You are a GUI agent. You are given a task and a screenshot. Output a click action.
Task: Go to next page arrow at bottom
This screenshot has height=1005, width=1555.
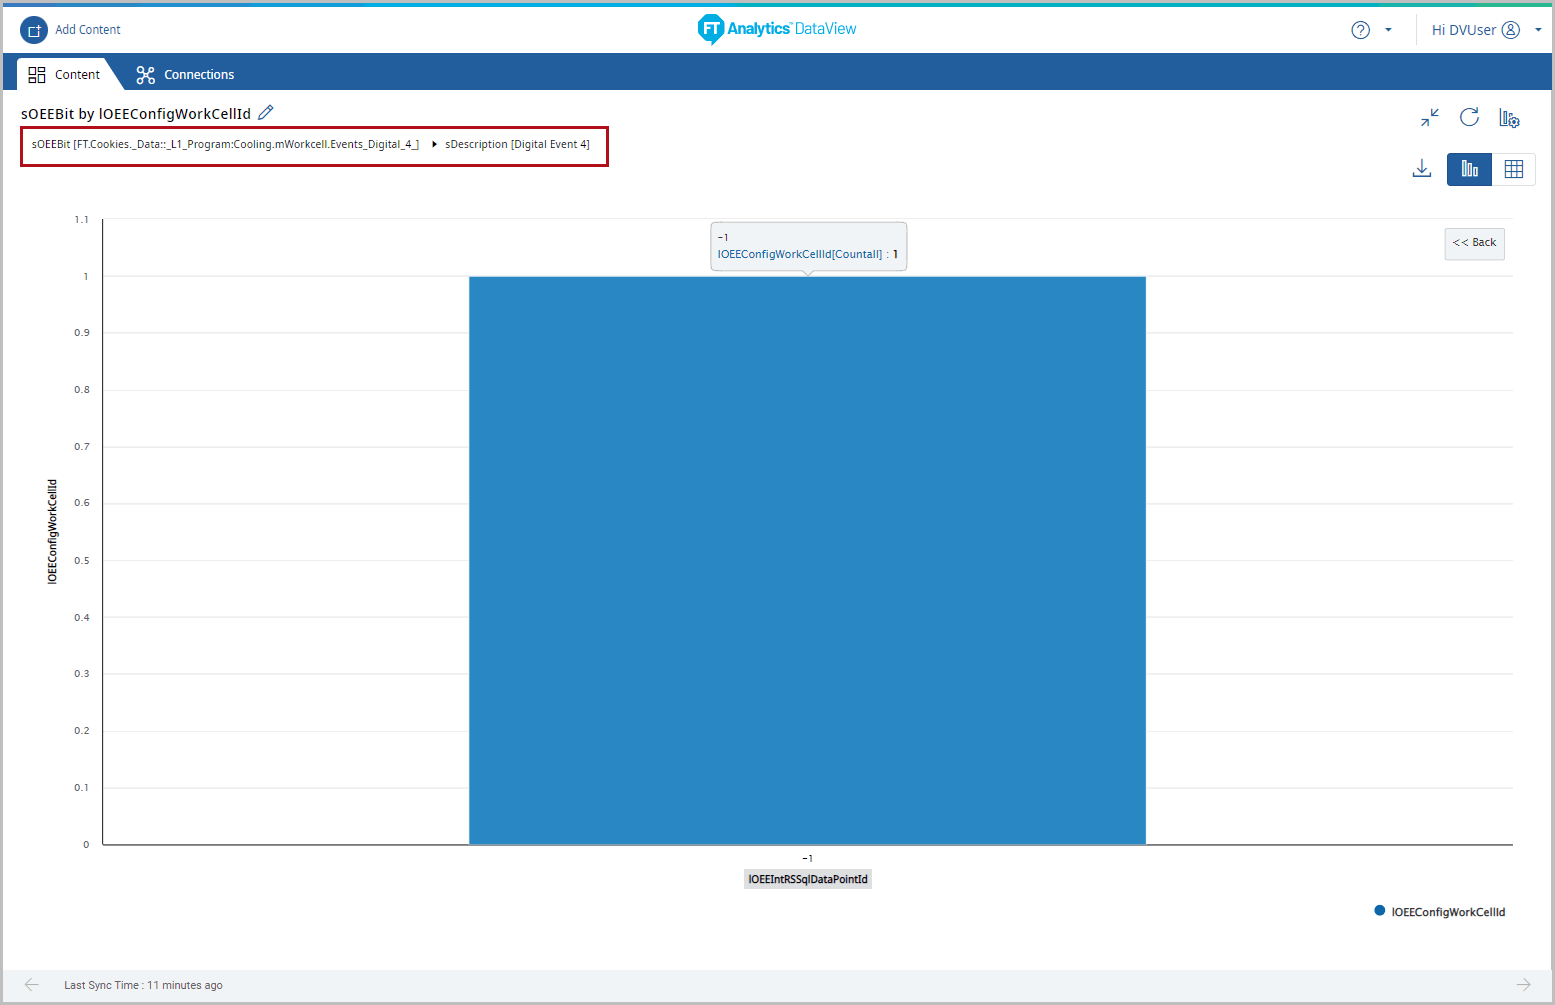tap(1523, 985)
